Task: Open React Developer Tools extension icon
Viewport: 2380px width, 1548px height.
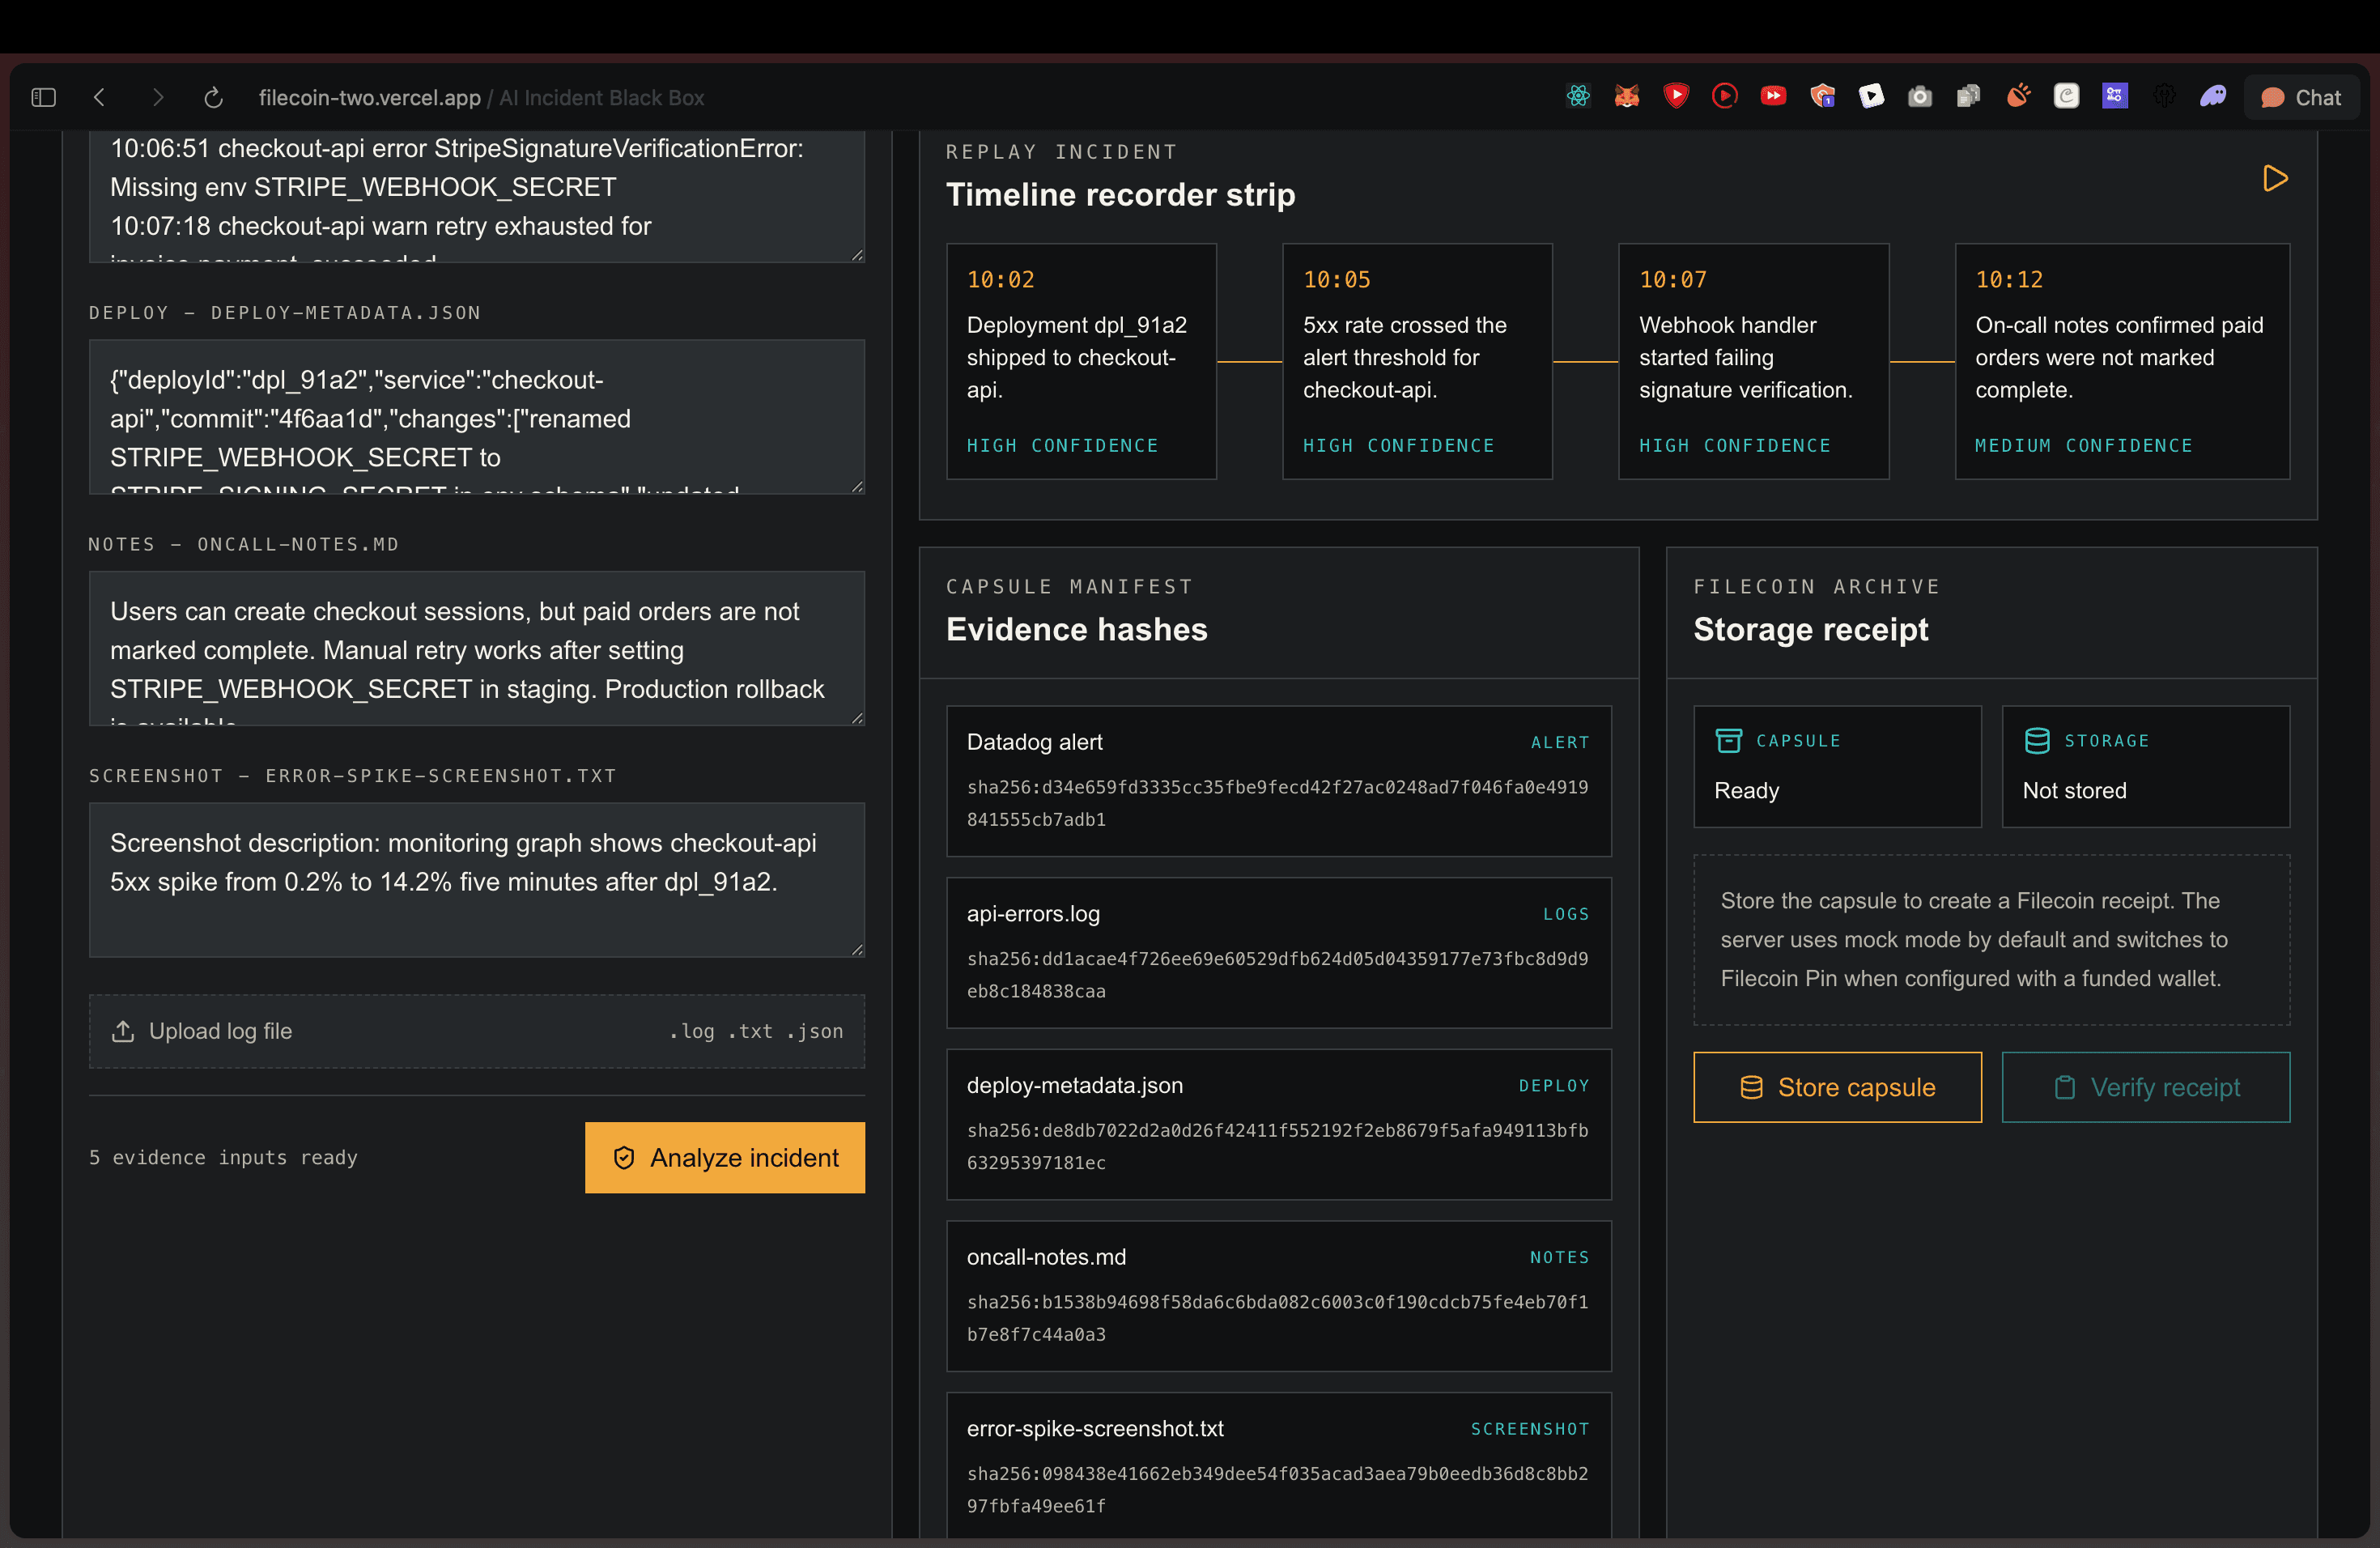Action: [1578, 96]
